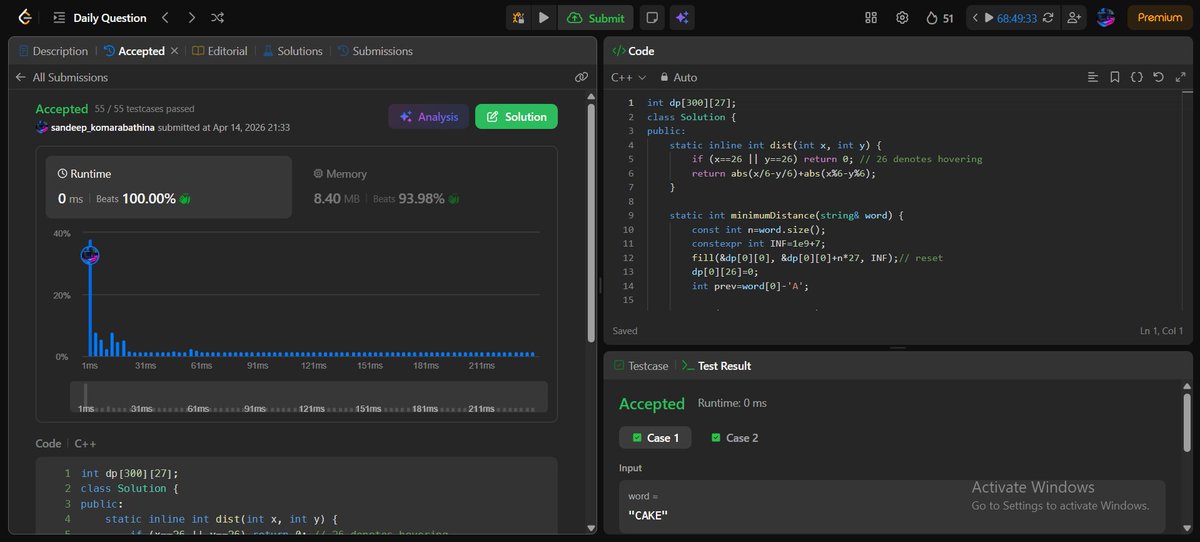Viewport: 1200px width, 542px height.
Task: Open the invite user icon
Action: (x=1075, y=18)
